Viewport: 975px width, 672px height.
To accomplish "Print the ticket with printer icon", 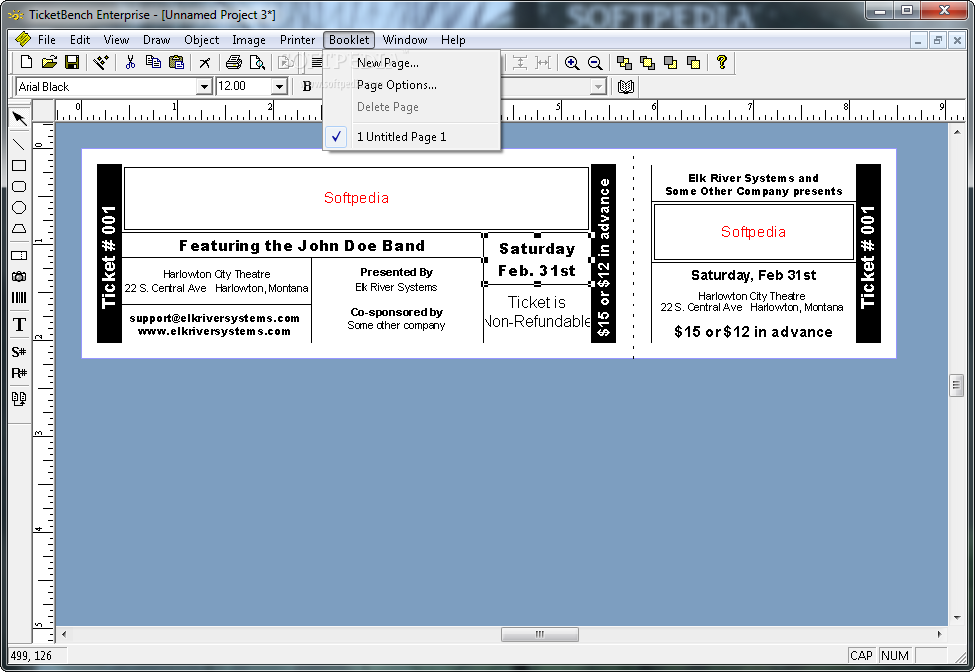I will [234, 62].
